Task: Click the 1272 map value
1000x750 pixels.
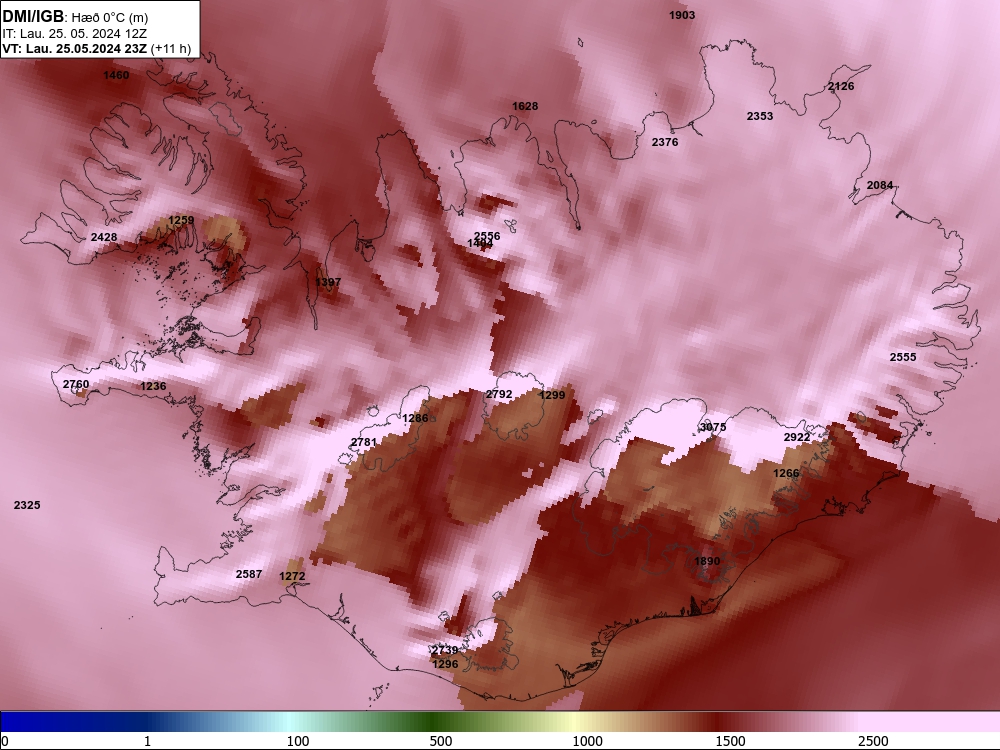Action: (x=292, y=576)
